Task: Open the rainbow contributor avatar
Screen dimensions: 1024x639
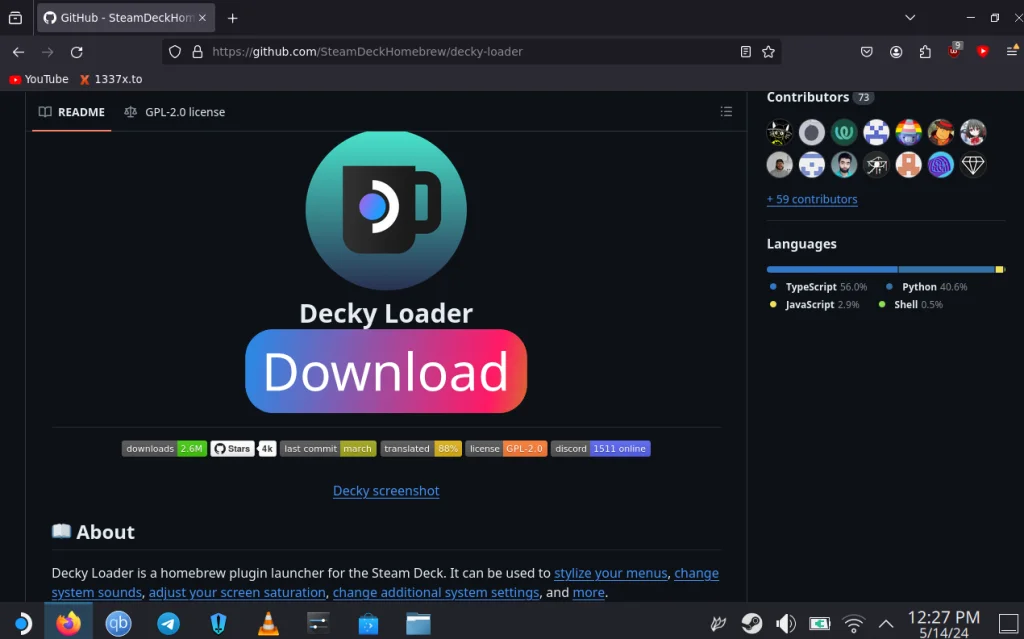Action: (x=908, y=133)
